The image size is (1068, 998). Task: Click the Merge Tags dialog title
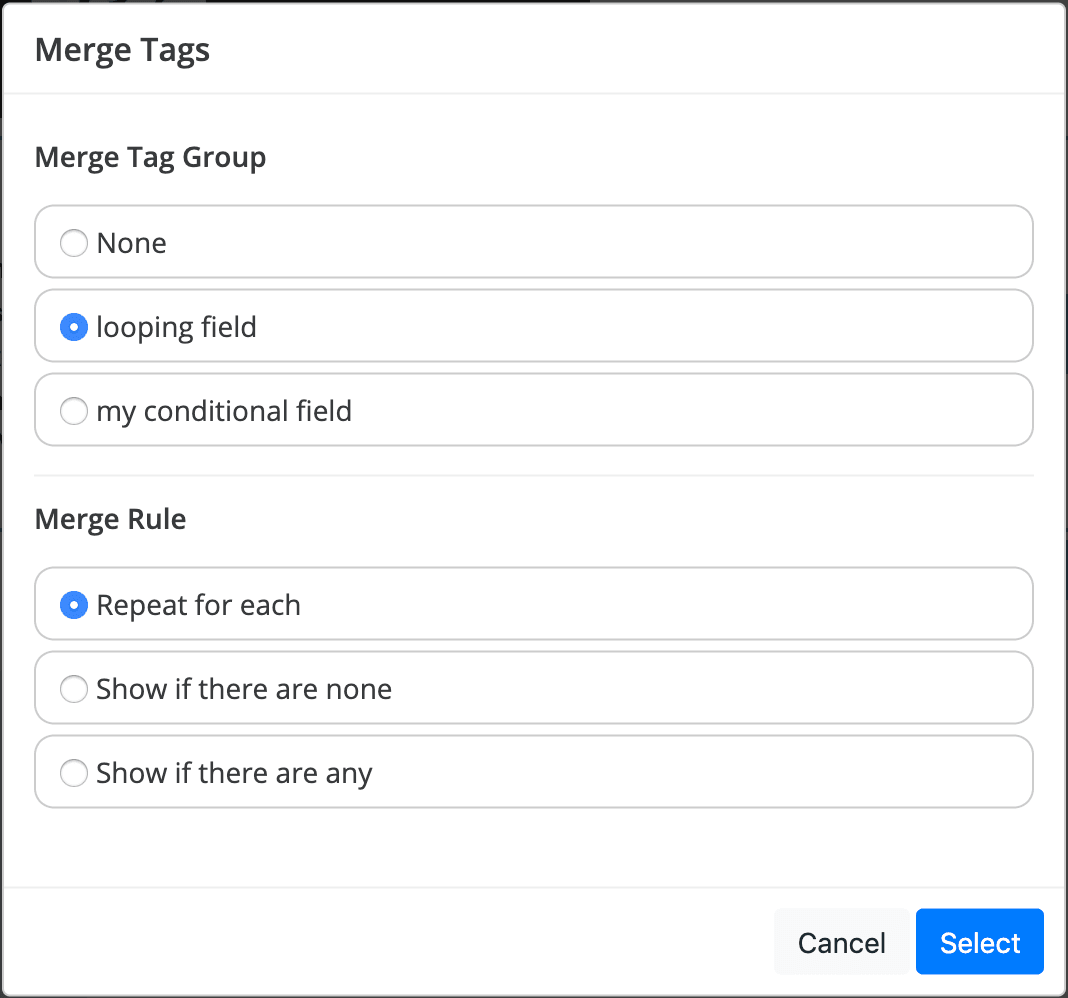point(122,50)
